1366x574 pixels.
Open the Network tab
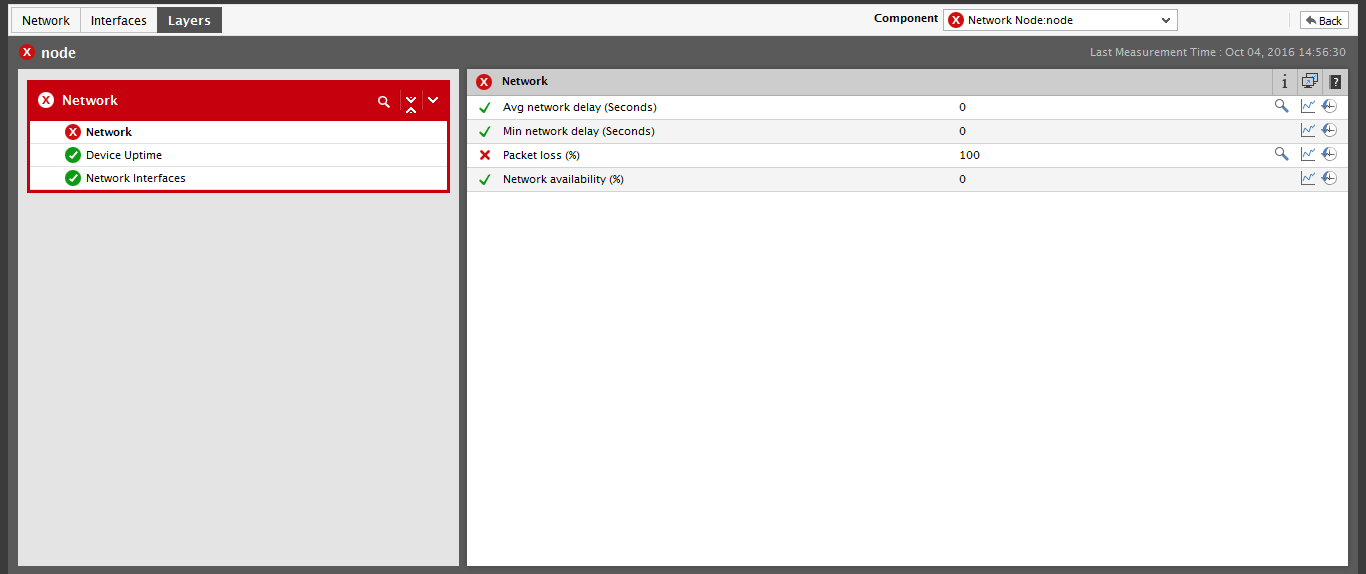(x=46, y=20)
